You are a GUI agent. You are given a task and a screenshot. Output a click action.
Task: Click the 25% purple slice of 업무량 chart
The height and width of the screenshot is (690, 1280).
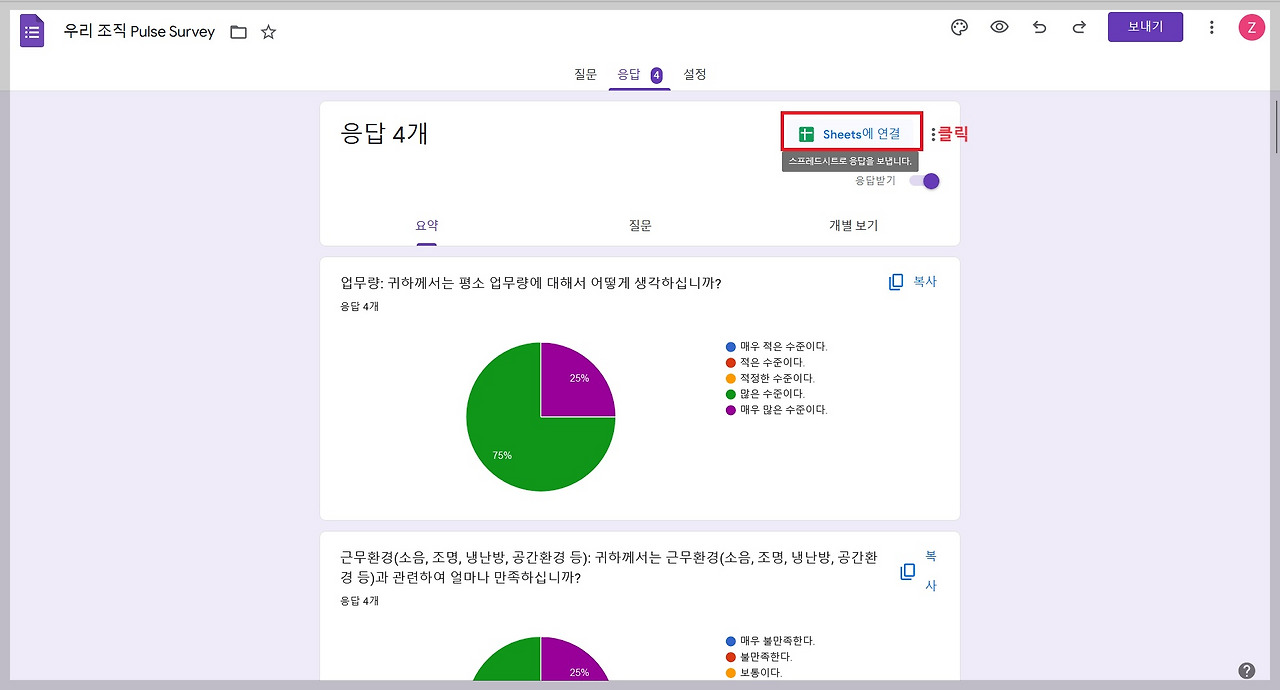pyautogui.click(x=577, y=378)
